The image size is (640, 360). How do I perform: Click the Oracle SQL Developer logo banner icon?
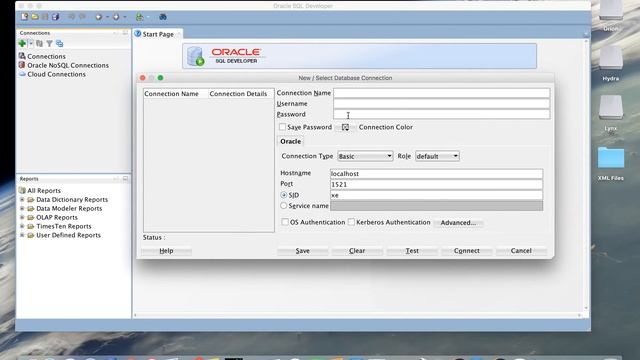(195, 56)
